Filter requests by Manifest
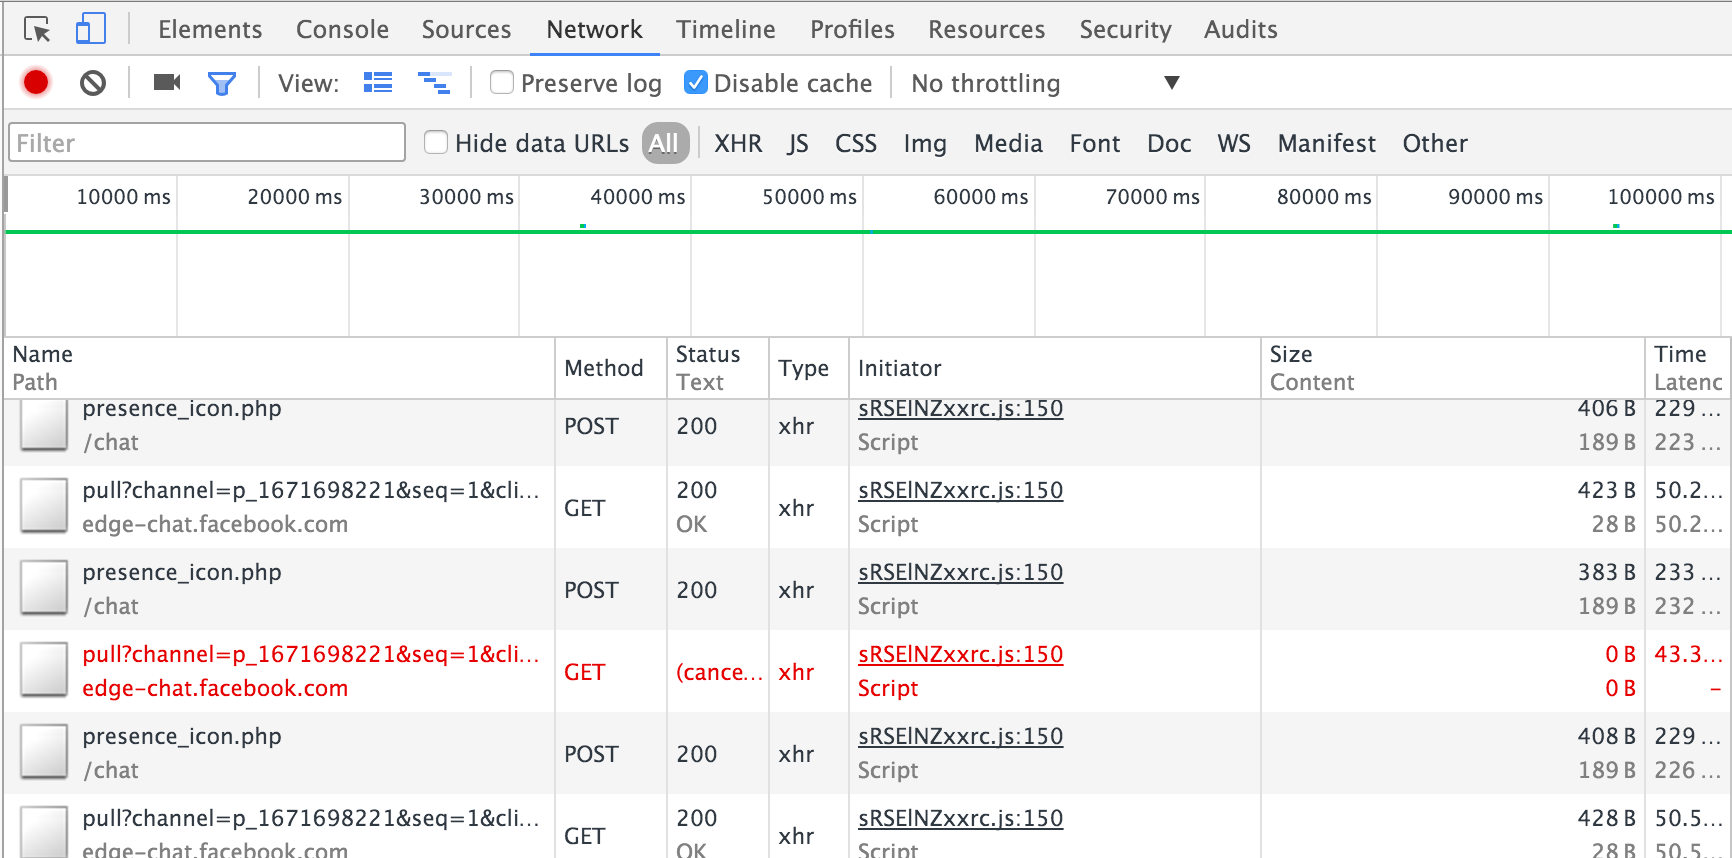 click(x=1326, y=143)
